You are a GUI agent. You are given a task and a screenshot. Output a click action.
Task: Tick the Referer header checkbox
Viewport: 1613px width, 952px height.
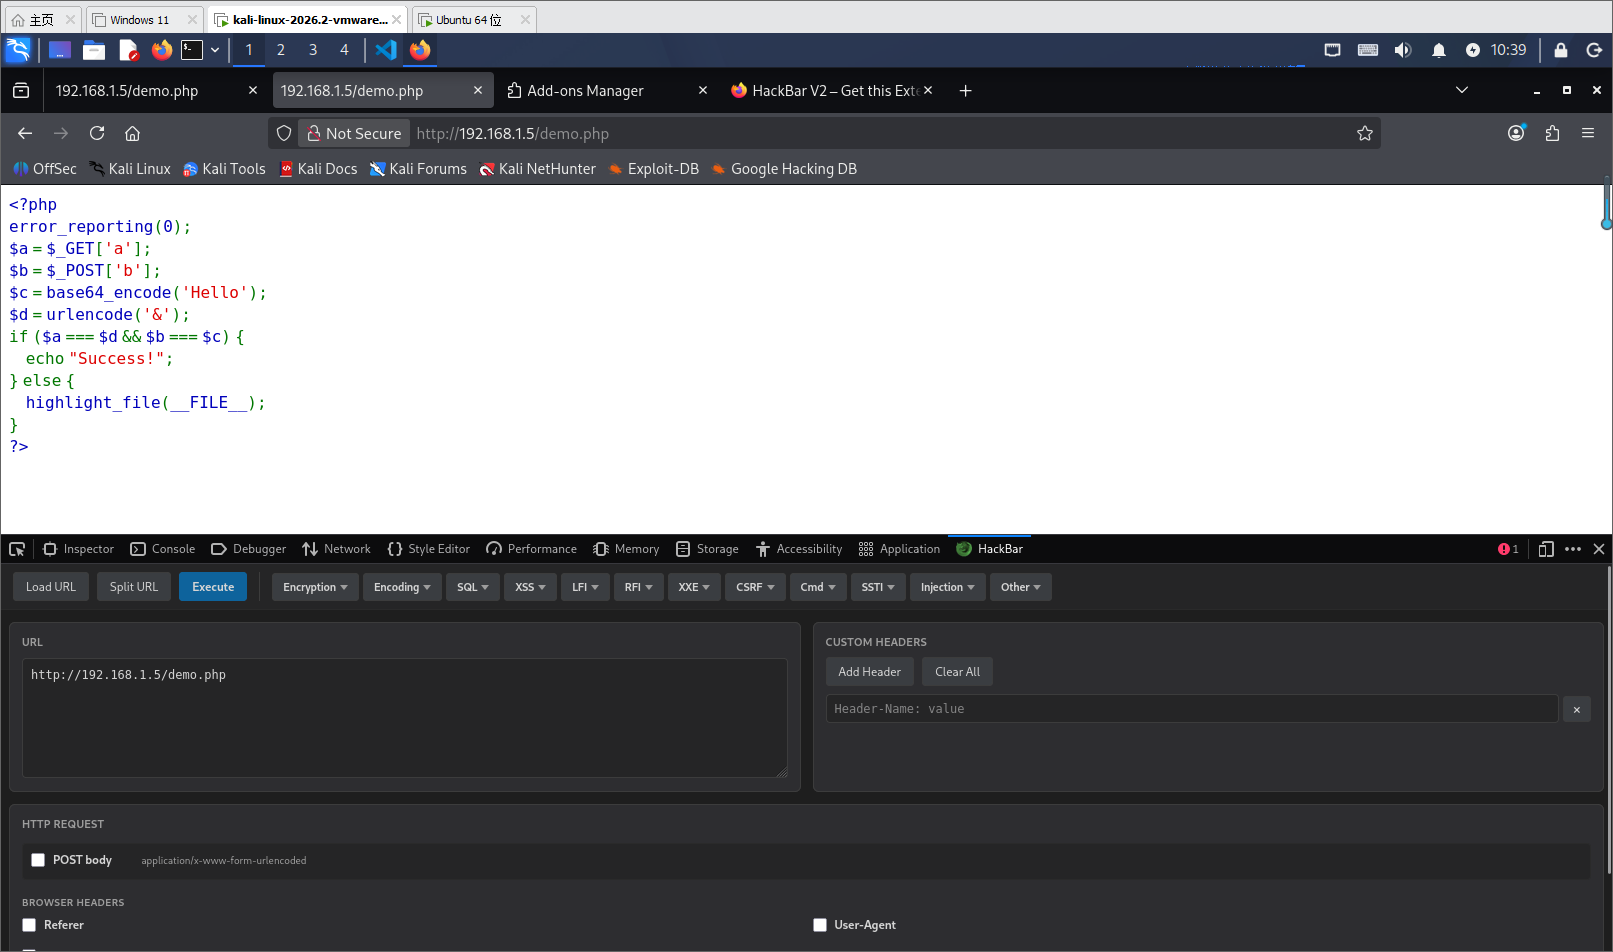pyautogui.click(x=29, y=925)
